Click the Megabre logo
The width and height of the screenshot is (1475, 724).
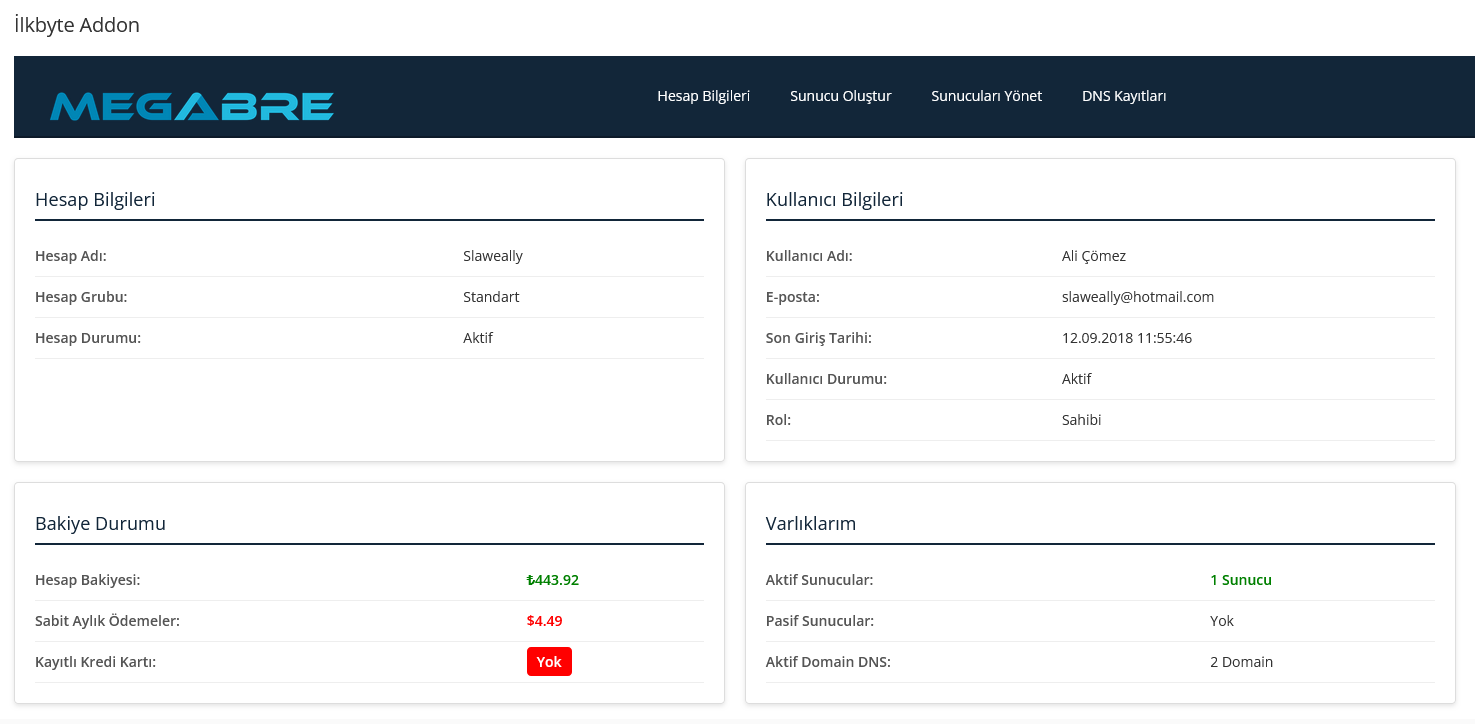[x=192, y=105]
